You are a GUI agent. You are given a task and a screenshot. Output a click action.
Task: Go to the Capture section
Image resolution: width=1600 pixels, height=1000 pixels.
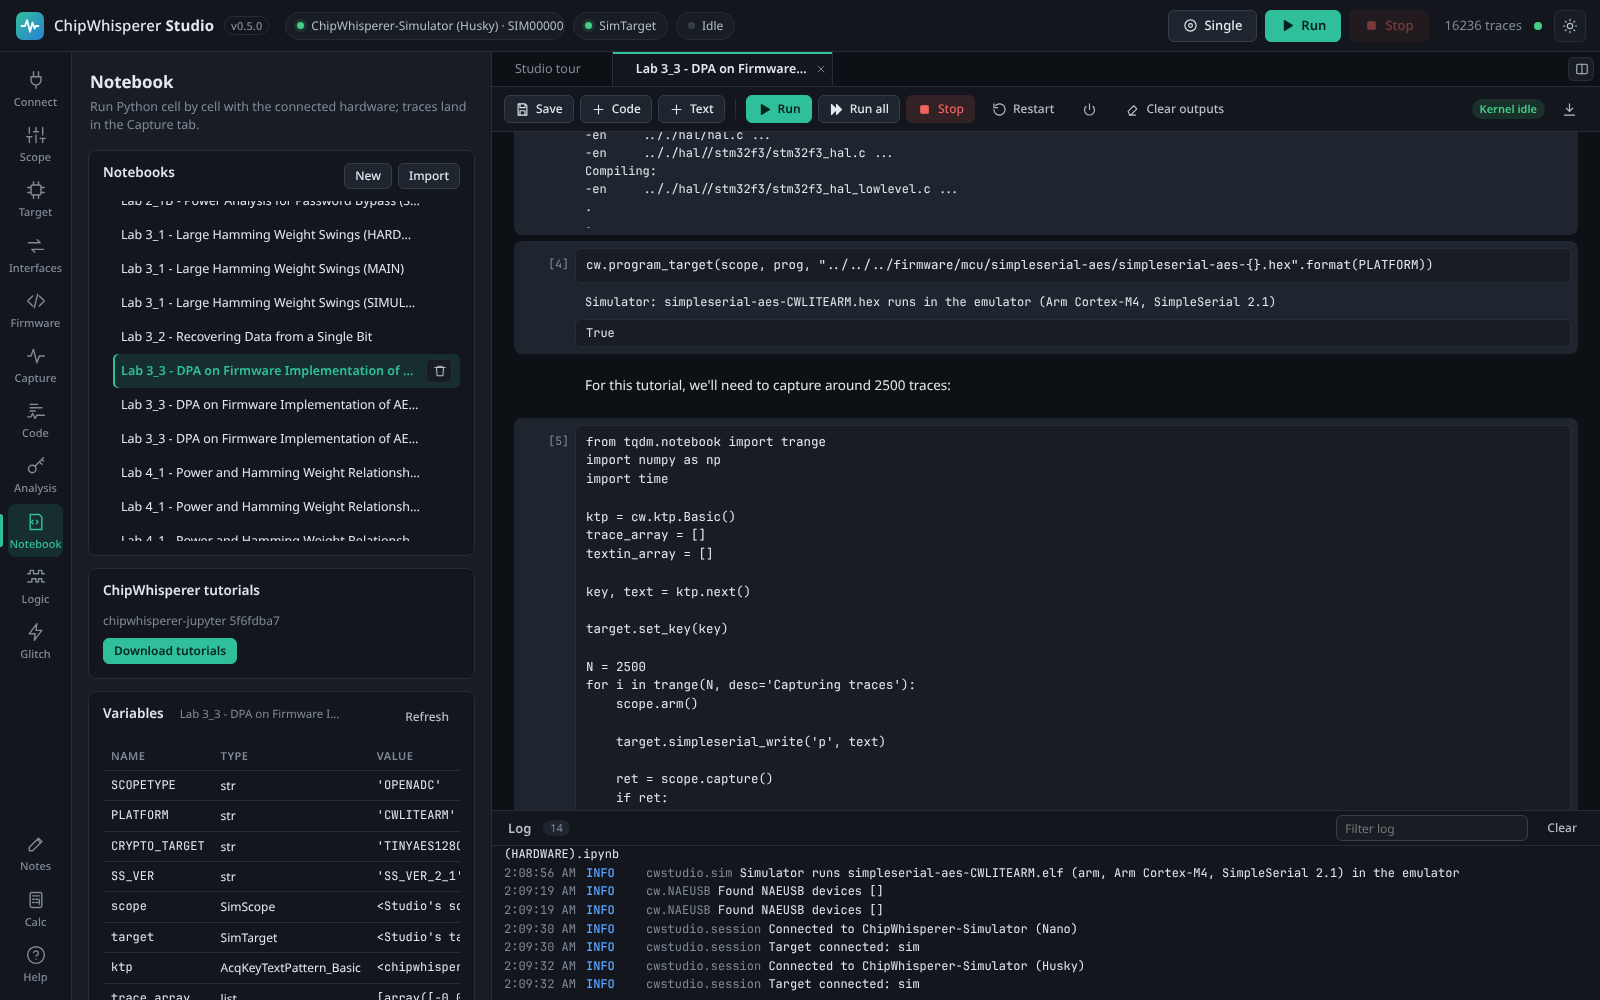pos(35,365)
